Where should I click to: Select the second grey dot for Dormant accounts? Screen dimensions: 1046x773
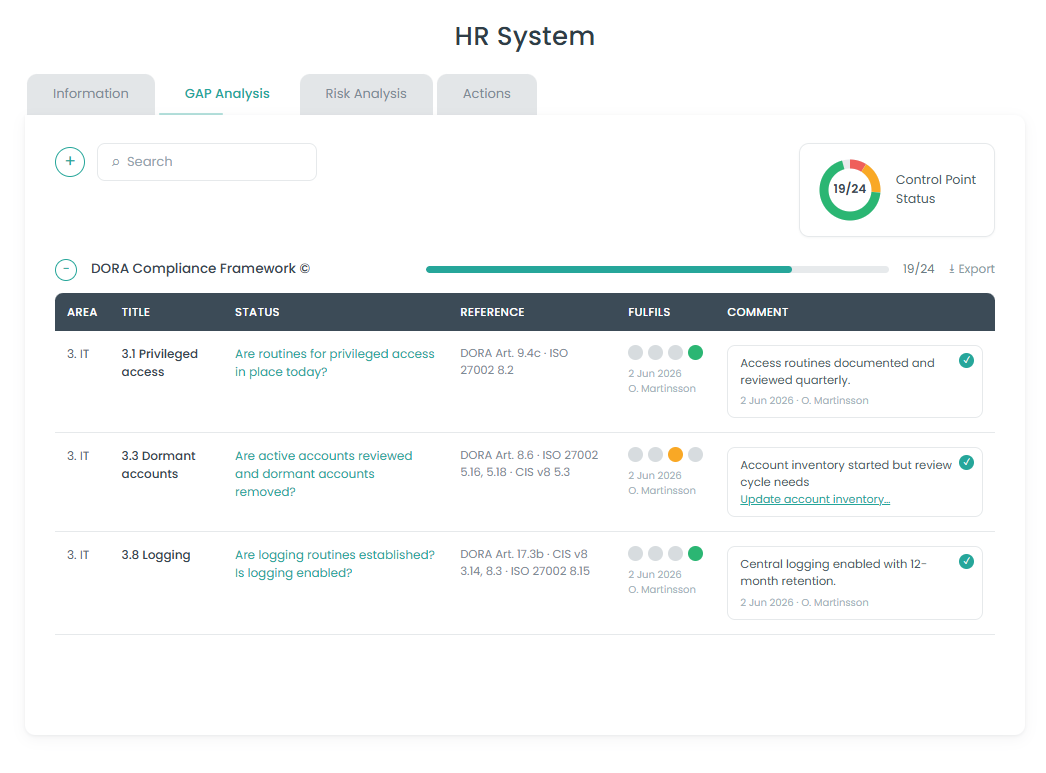click(x=656, y=454)
